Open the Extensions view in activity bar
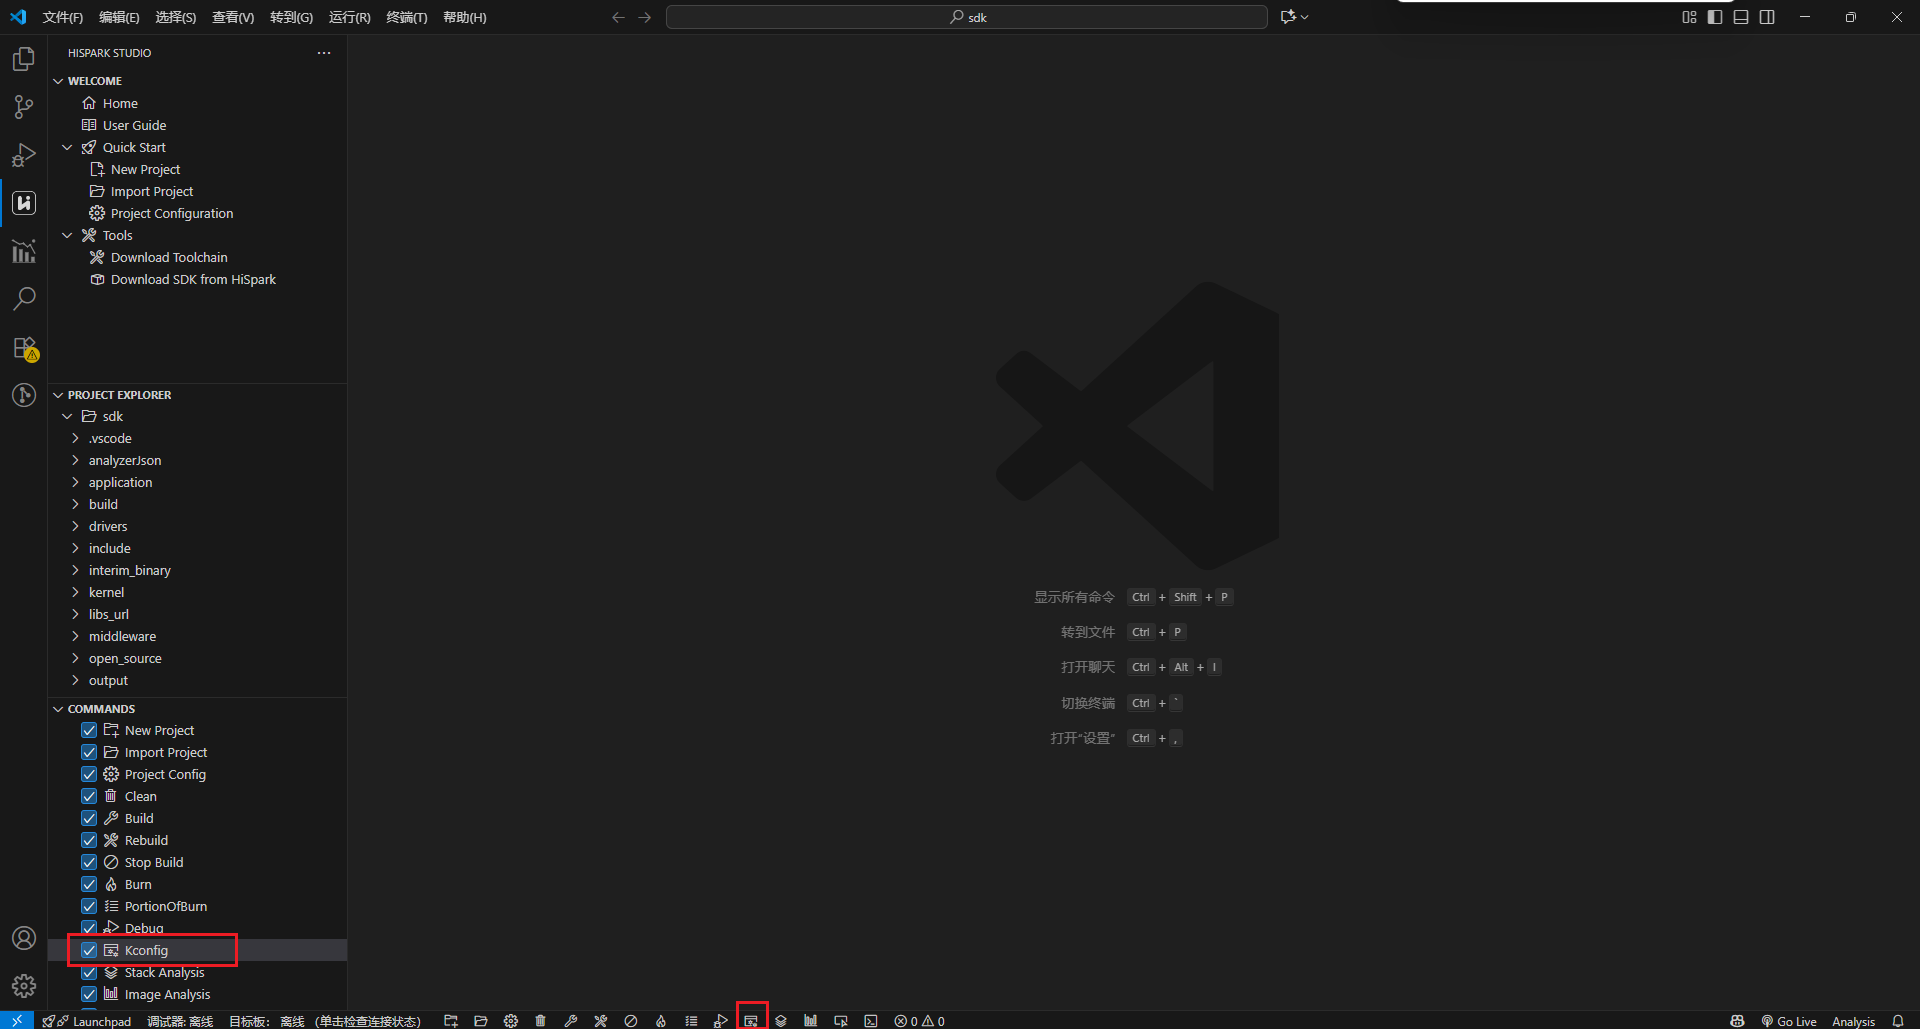The width and height of the screenshot is (1920, 1029). pos(24,348)
